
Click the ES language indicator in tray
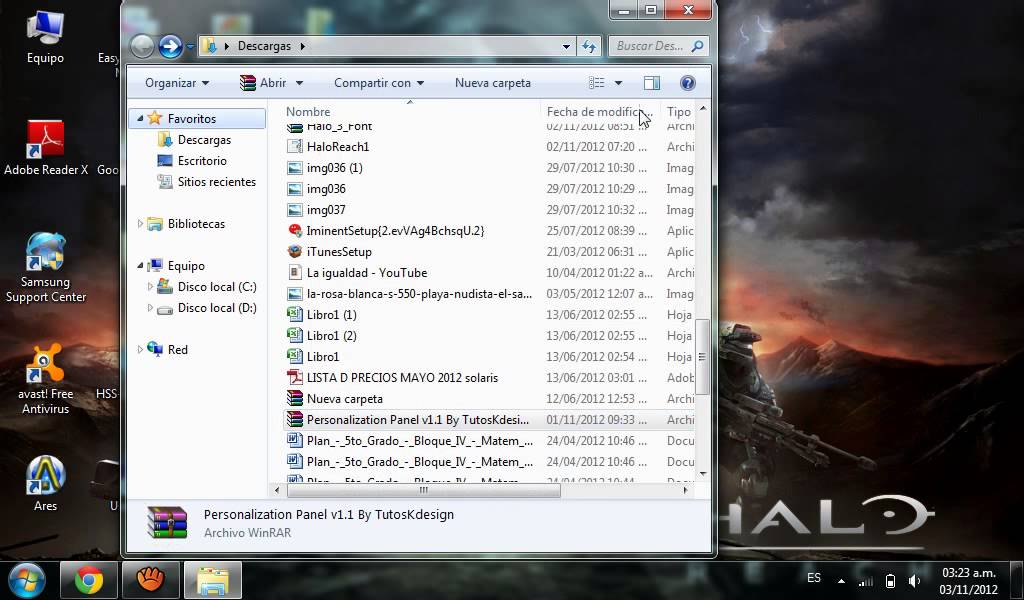click(814, 578)
